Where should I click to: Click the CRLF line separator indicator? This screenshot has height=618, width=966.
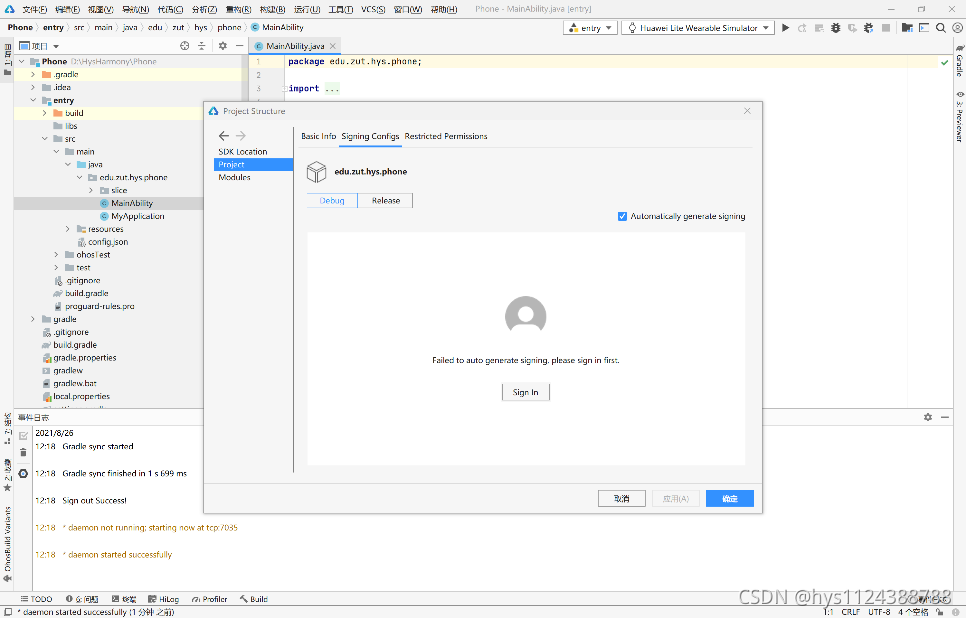pos(851,612)
